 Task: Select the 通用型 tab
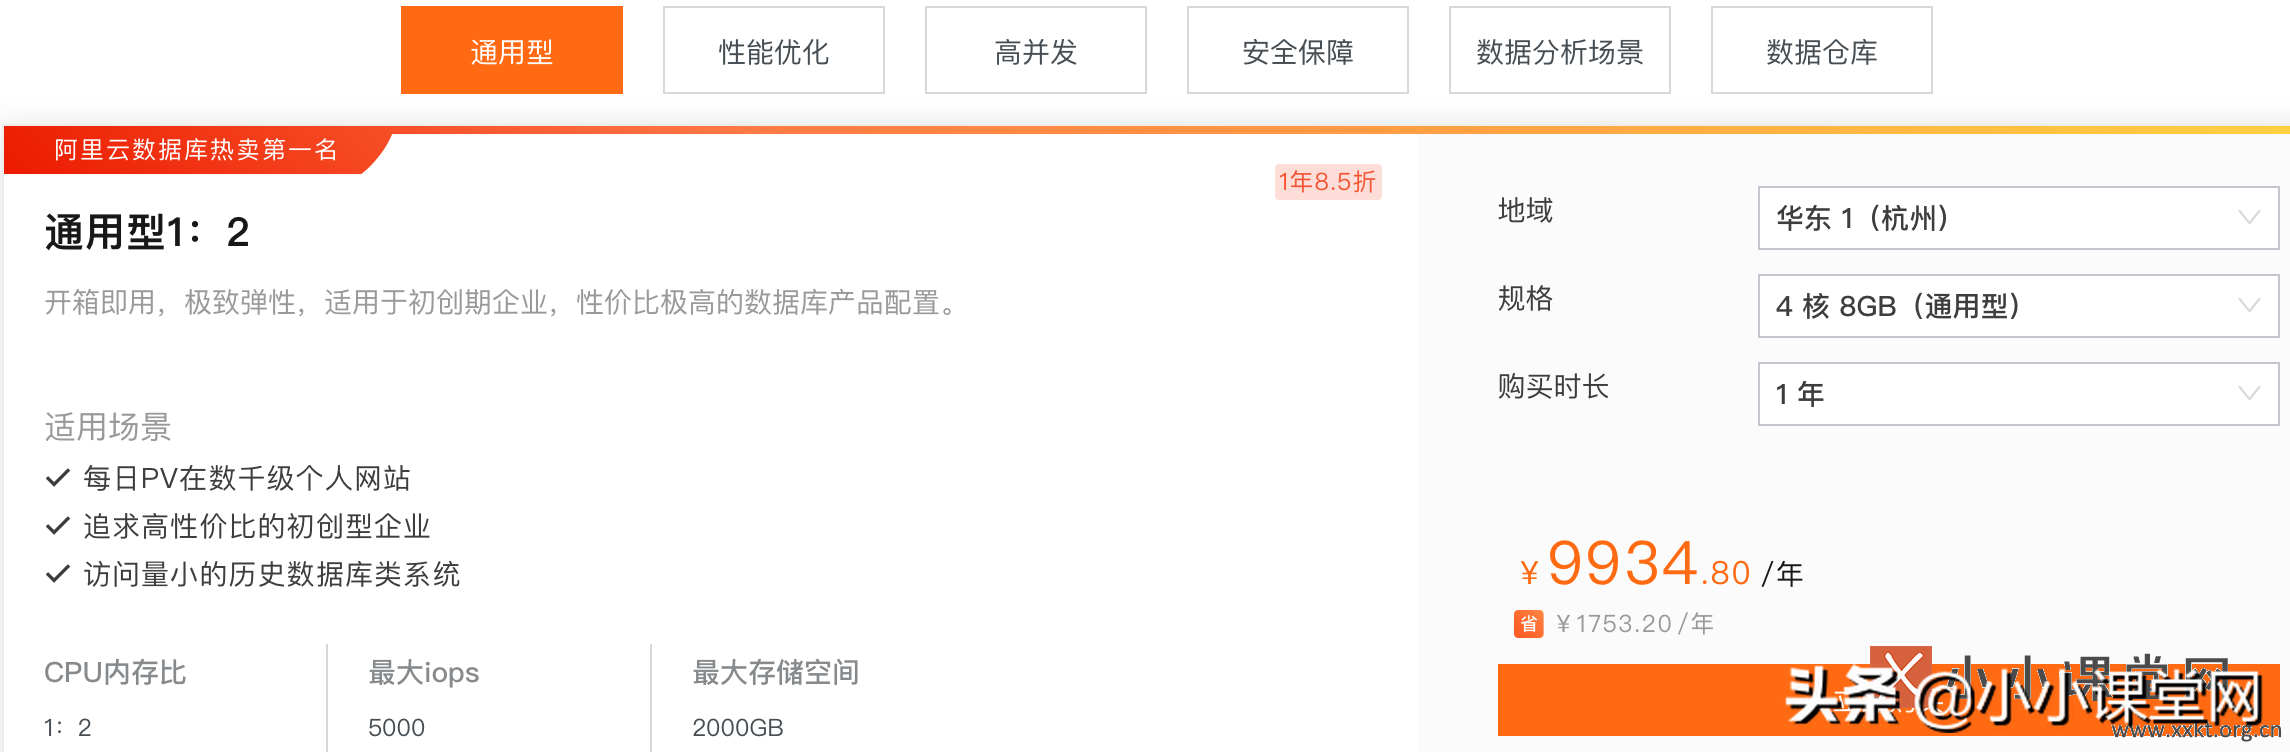tap(512, 50)
